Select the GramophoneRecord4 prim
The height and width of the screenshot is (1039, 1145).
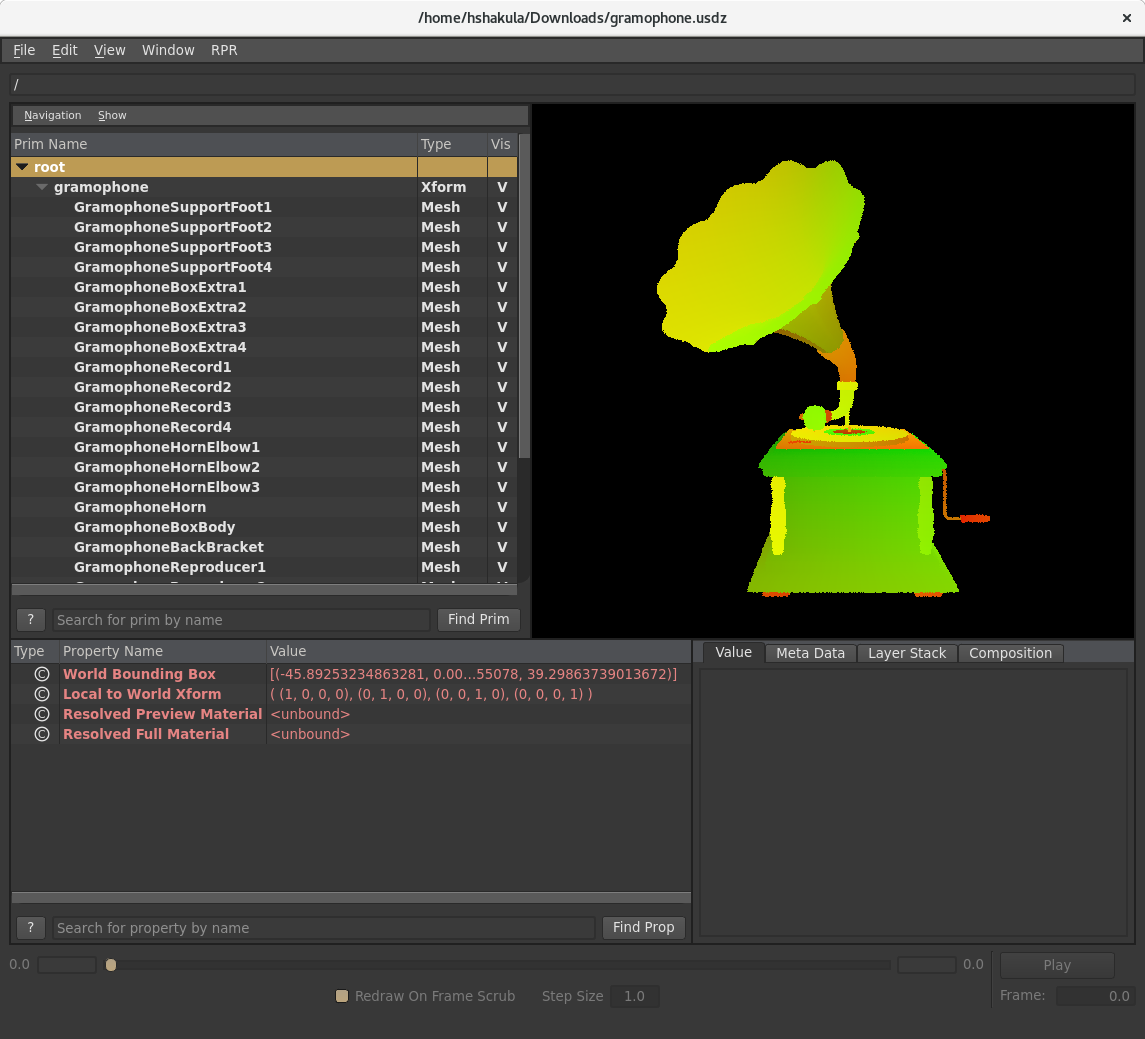[153, 427]
